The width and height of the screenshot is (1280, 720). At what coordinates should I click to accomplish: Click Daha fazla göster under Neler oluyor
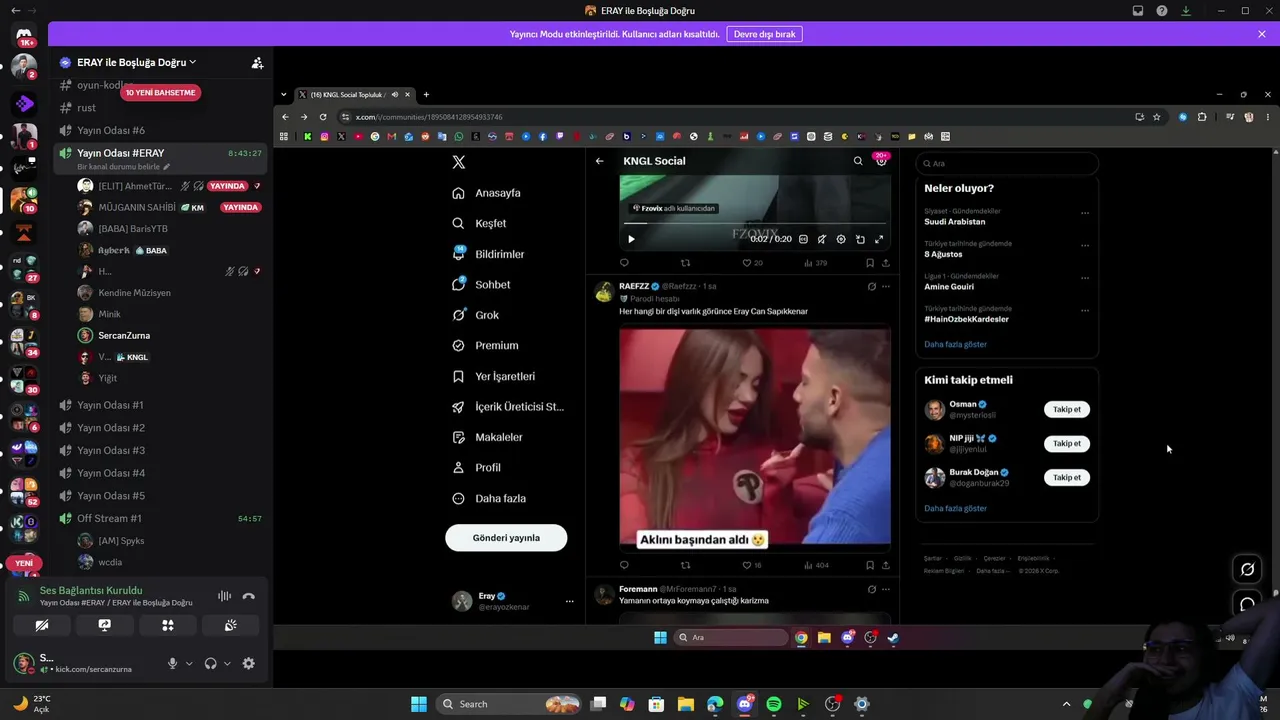pyautogui.click(x=955, y=344)
